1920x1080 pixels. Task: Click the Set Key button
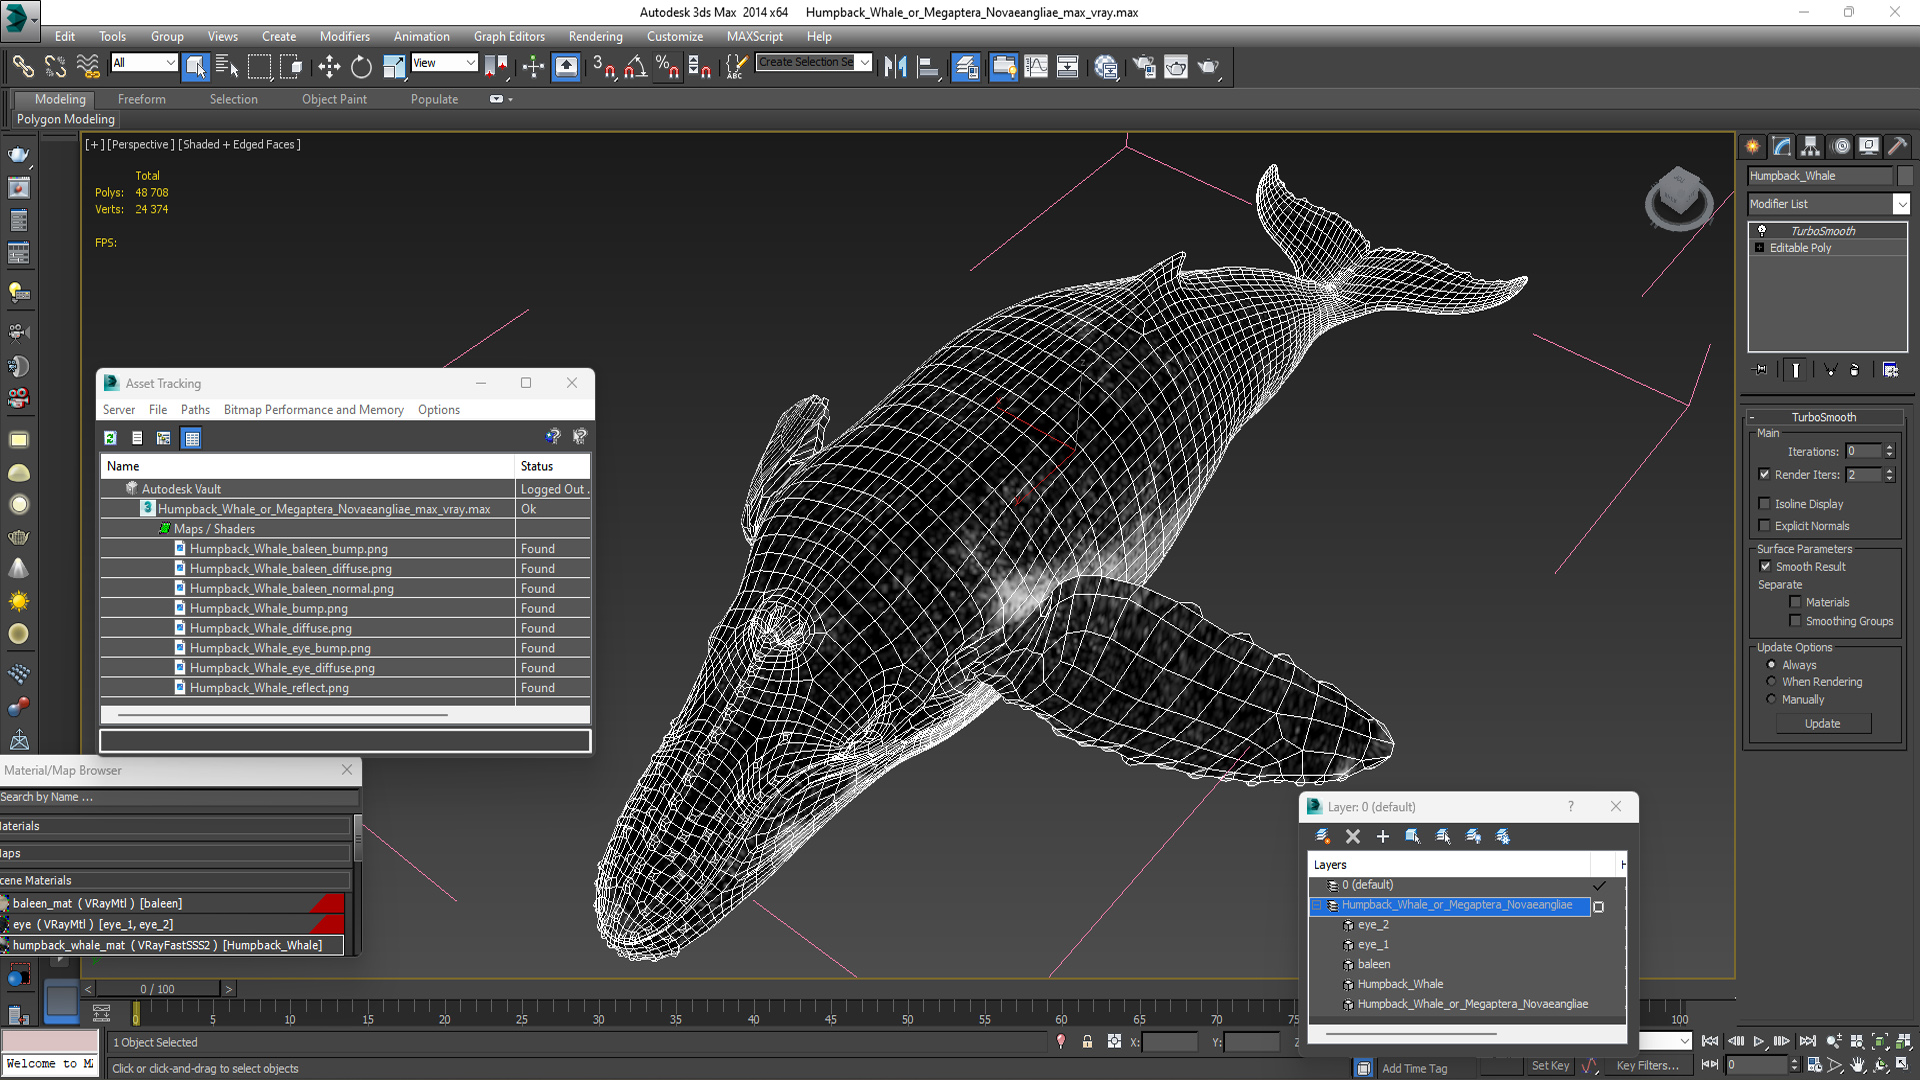tap(1550, 1066)
